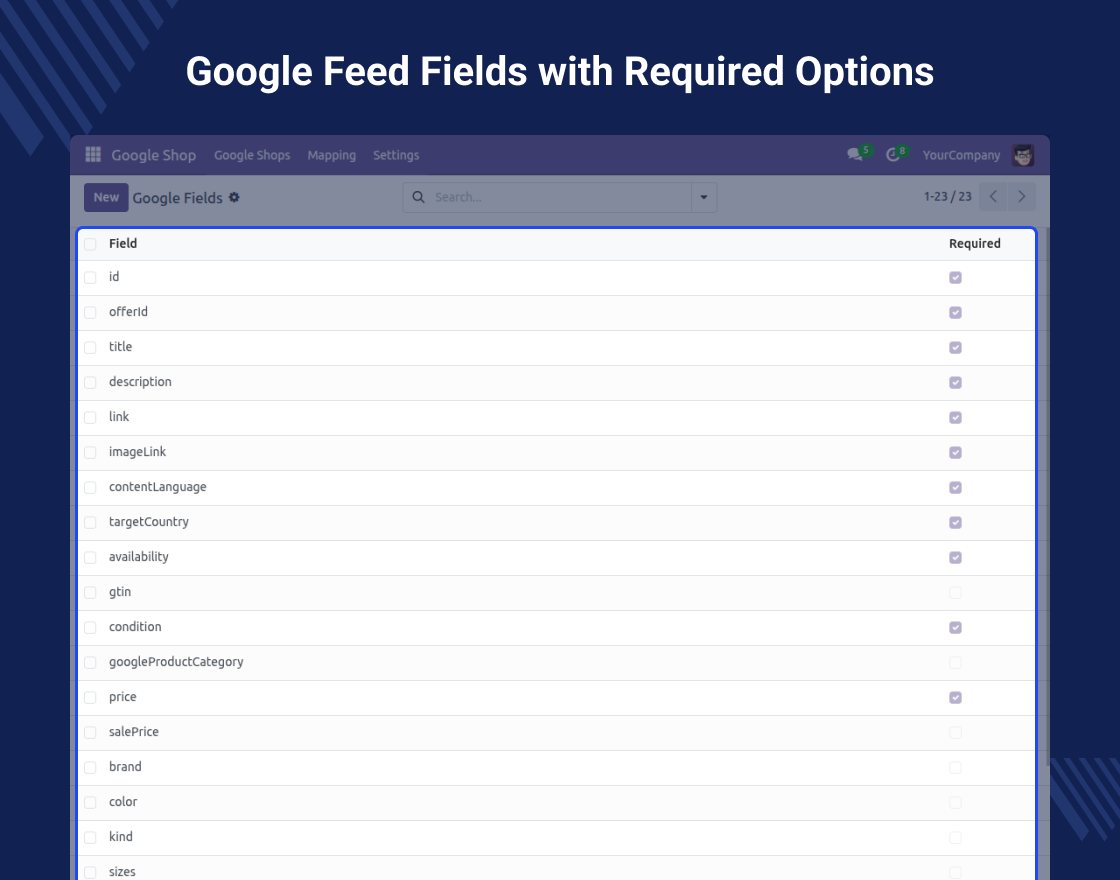
Task: Open the salePrice field record
Action: (134, 731)
